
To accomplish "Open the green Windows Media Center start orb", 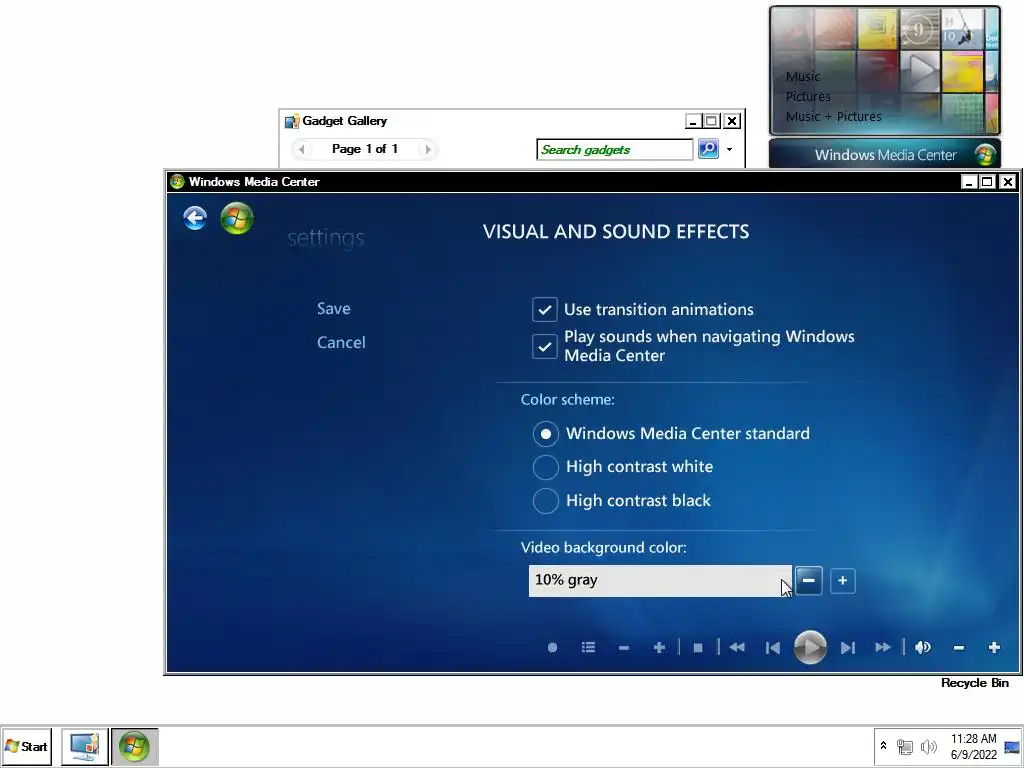I will point(237,217).
